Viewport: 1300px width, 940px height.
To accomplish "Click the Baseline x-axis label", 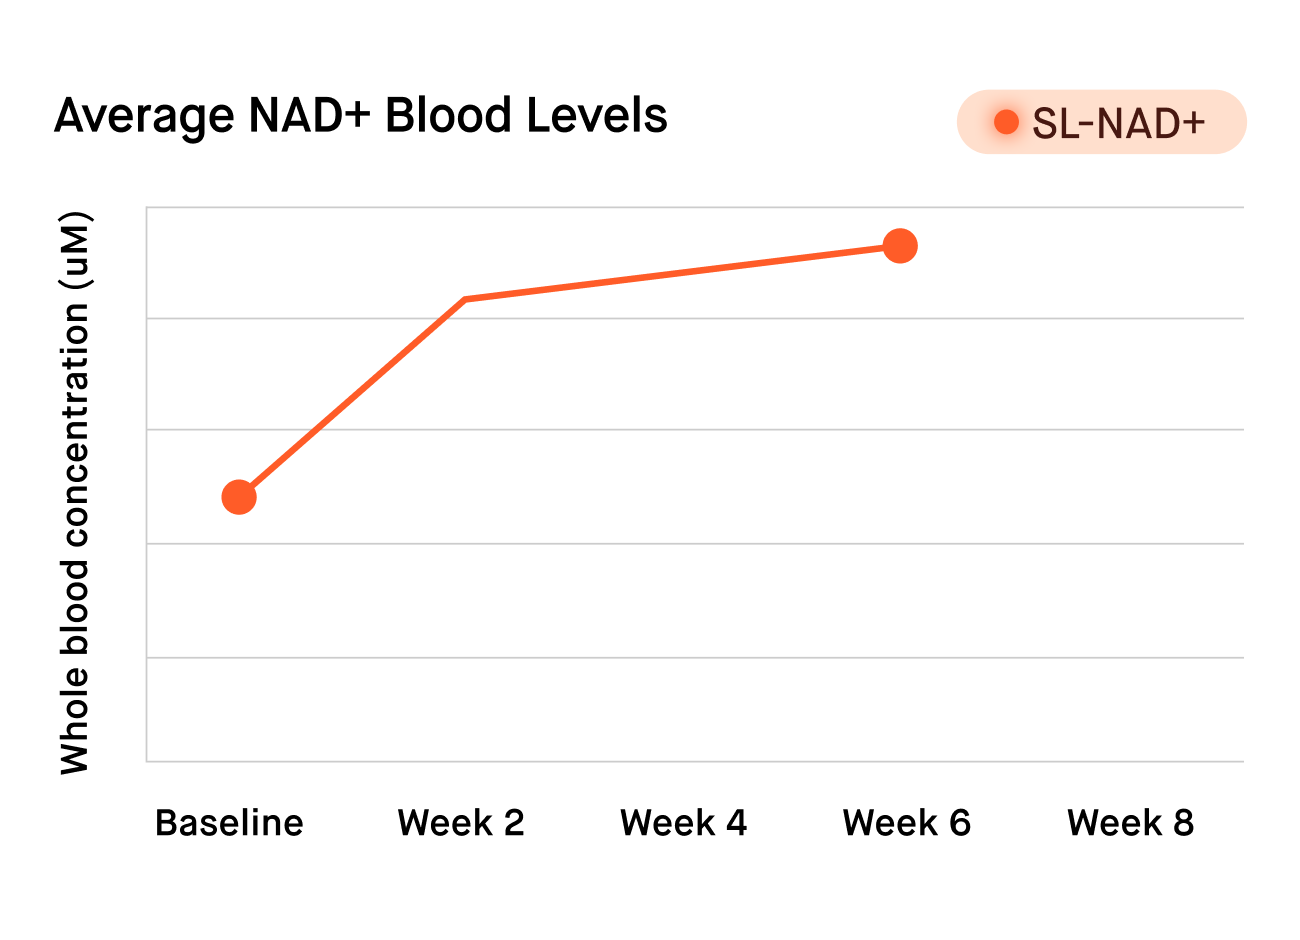I will (229, 823).
